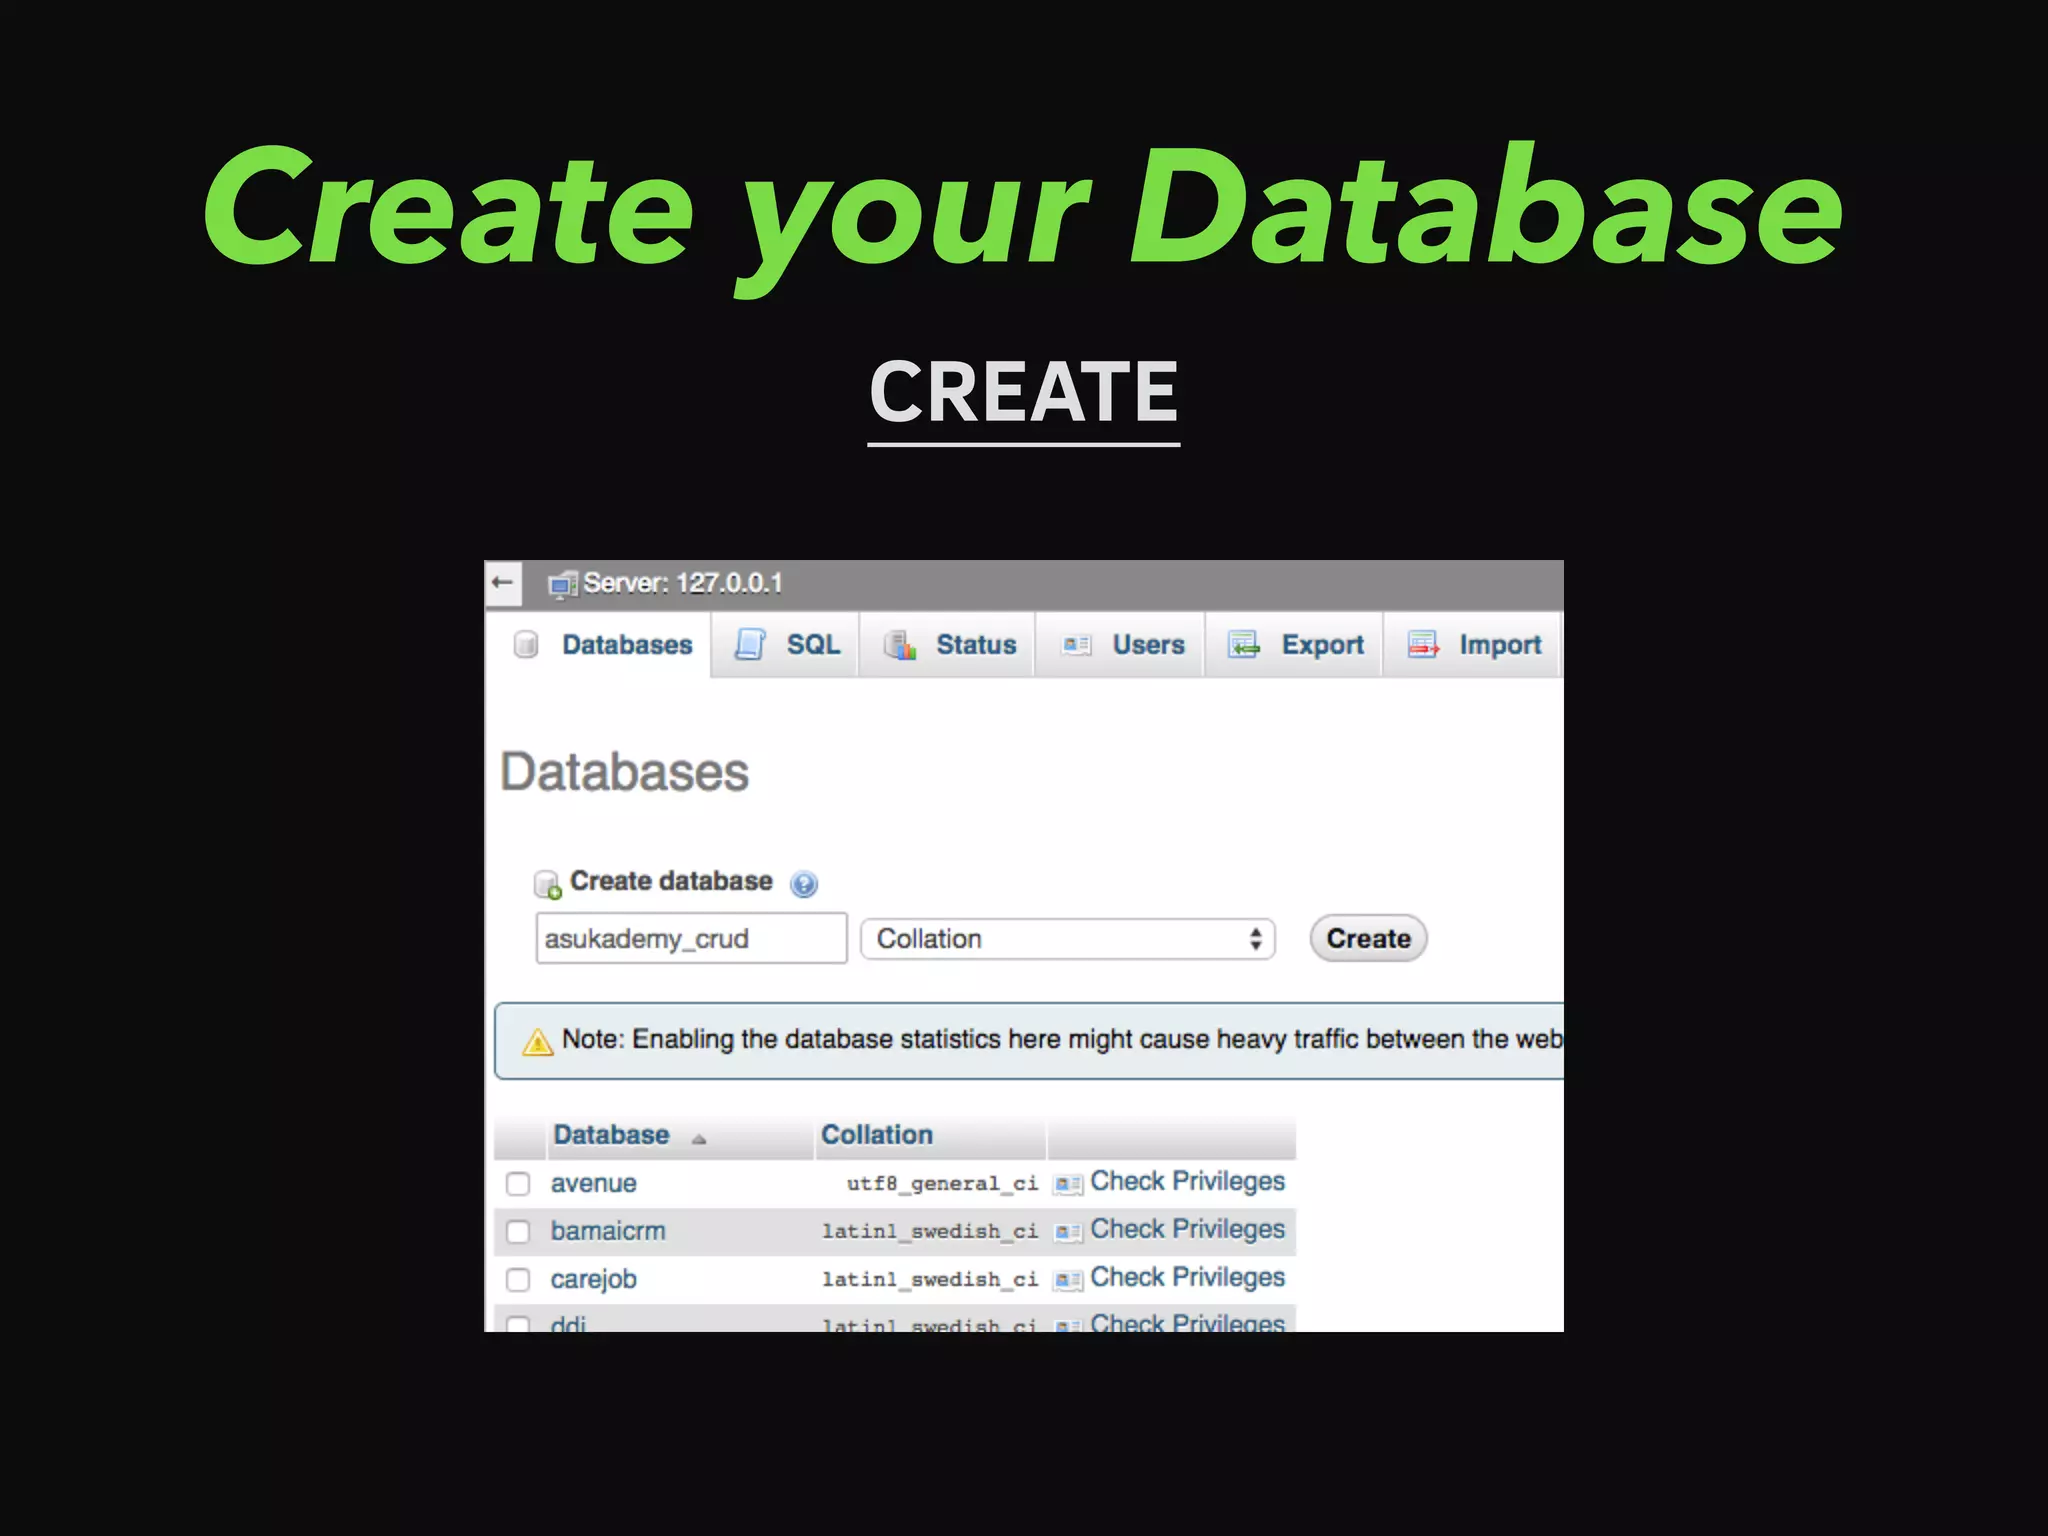Open the Collation dropdown
This screenshot has width=2048, height=1536.
coord(1067,939)
